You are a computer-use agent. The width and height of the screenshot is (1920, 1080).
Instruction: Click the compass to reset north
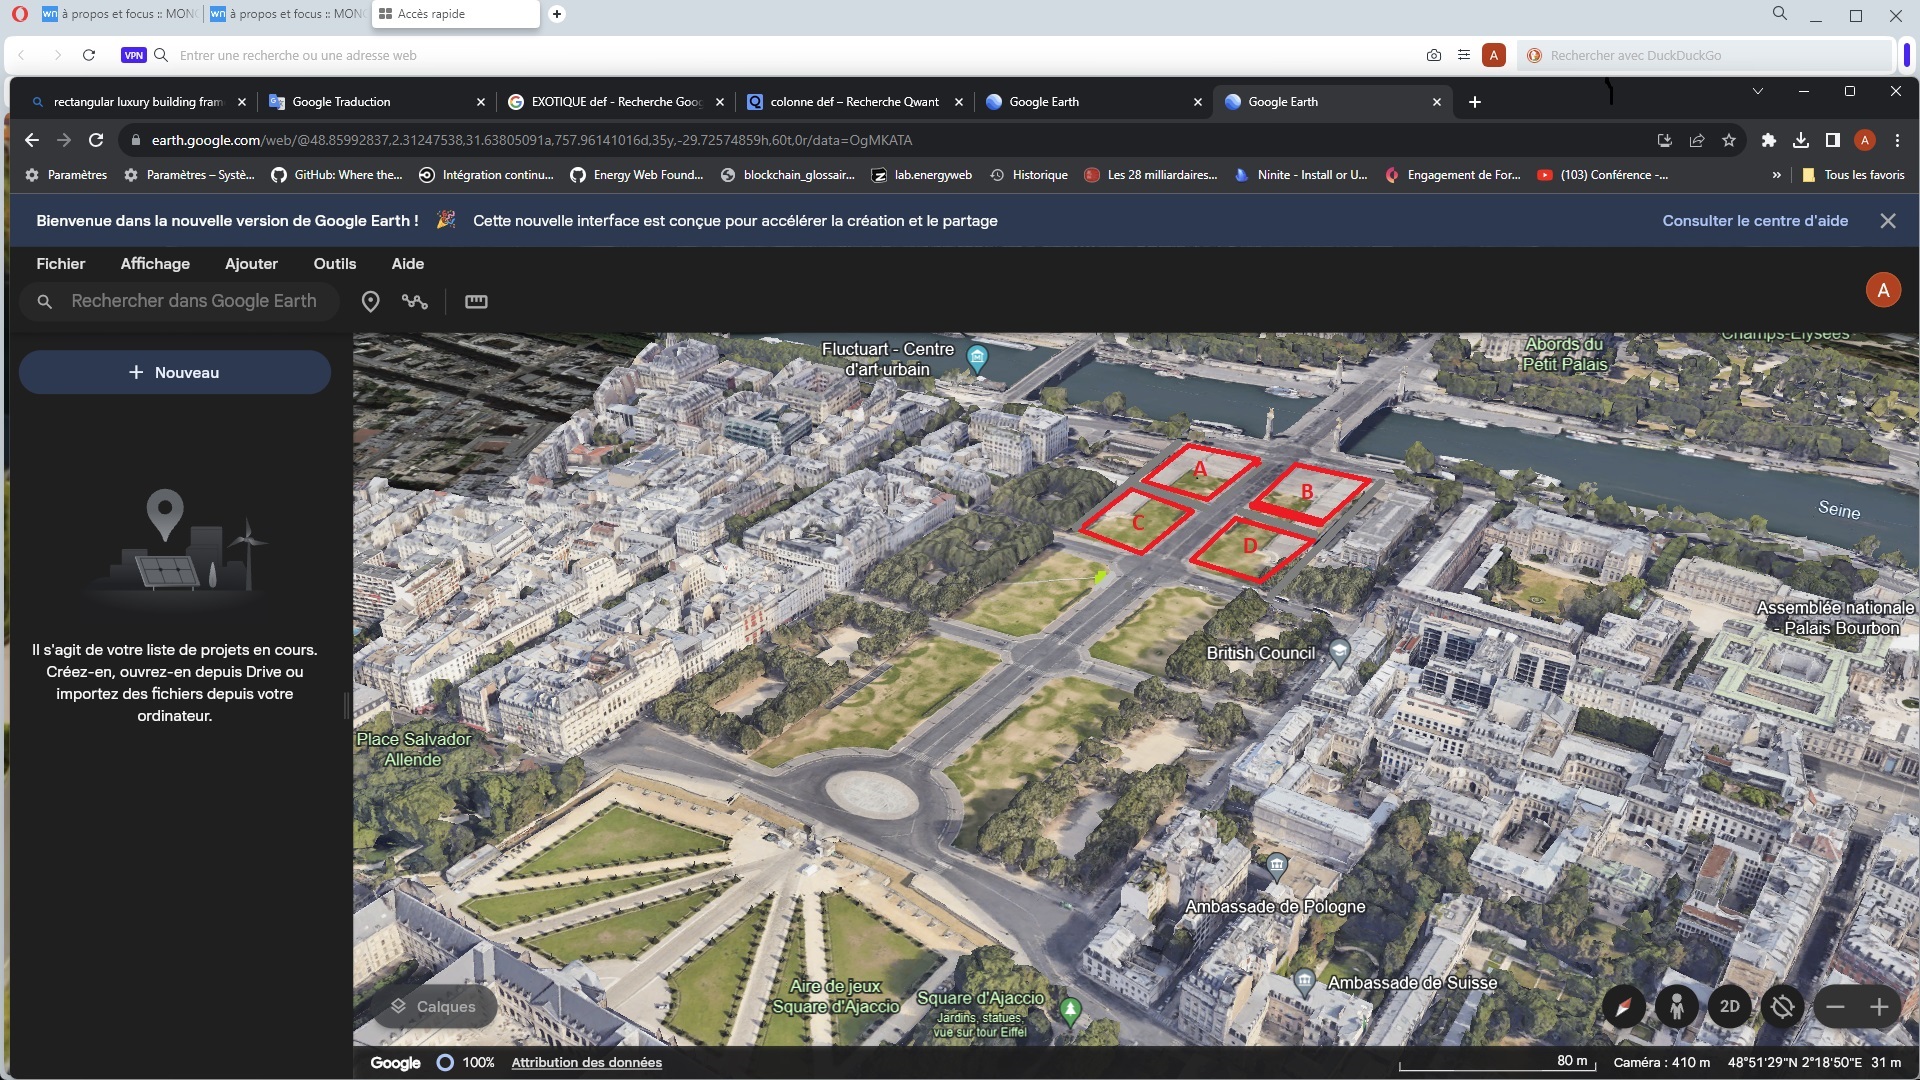[1623, 1006]
